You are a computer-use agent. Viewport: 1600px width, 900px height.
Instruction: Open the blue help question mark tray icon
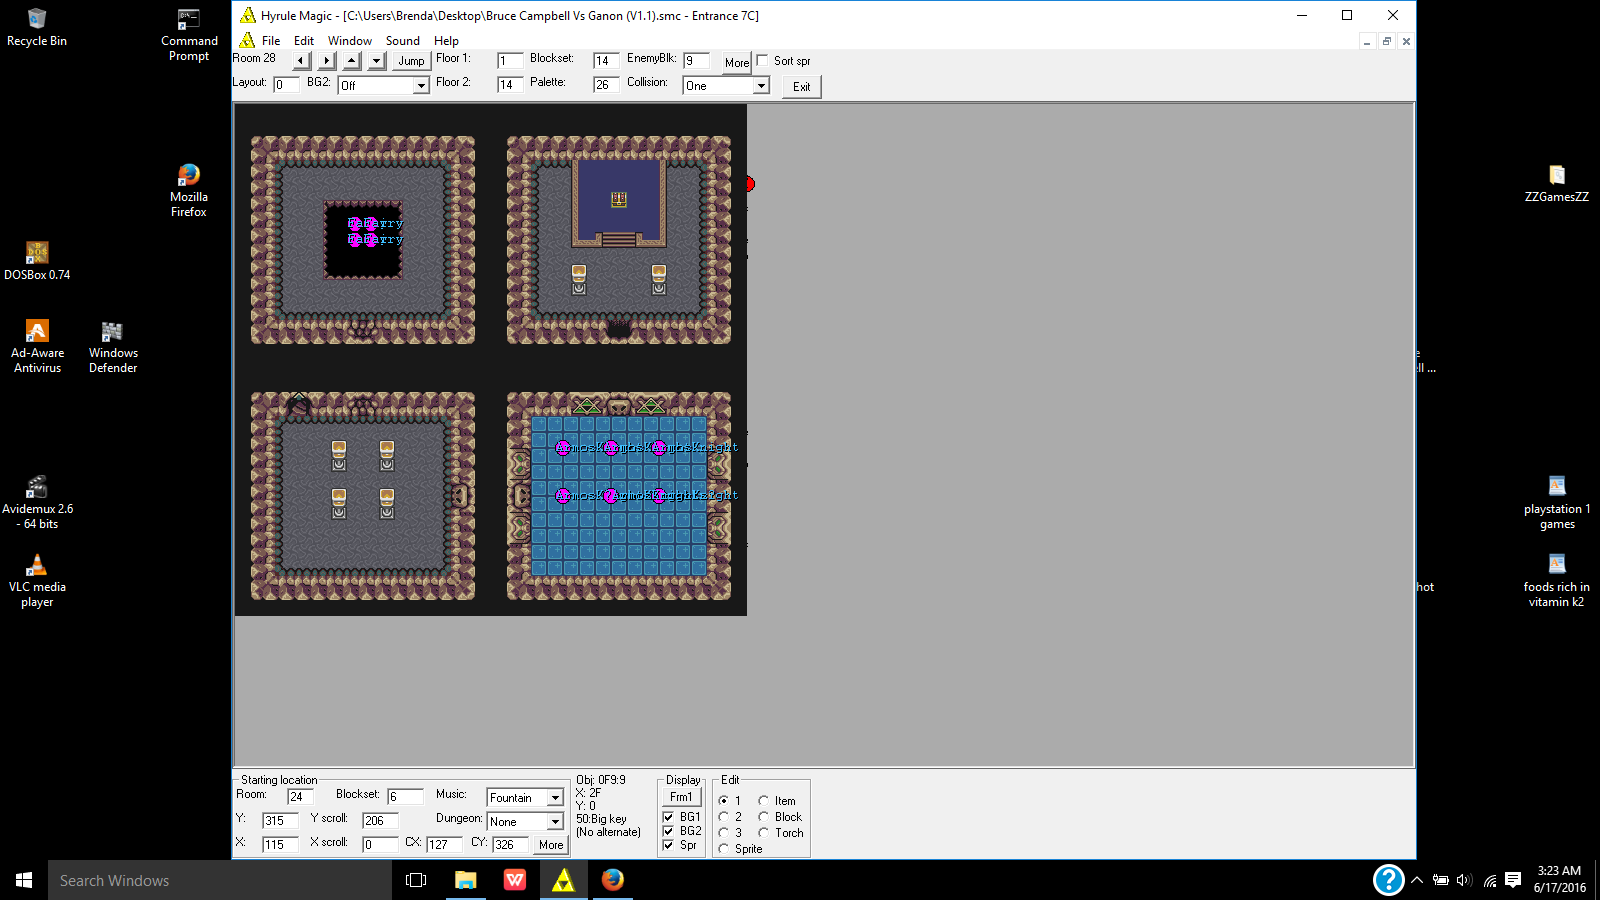[1388, 880]
